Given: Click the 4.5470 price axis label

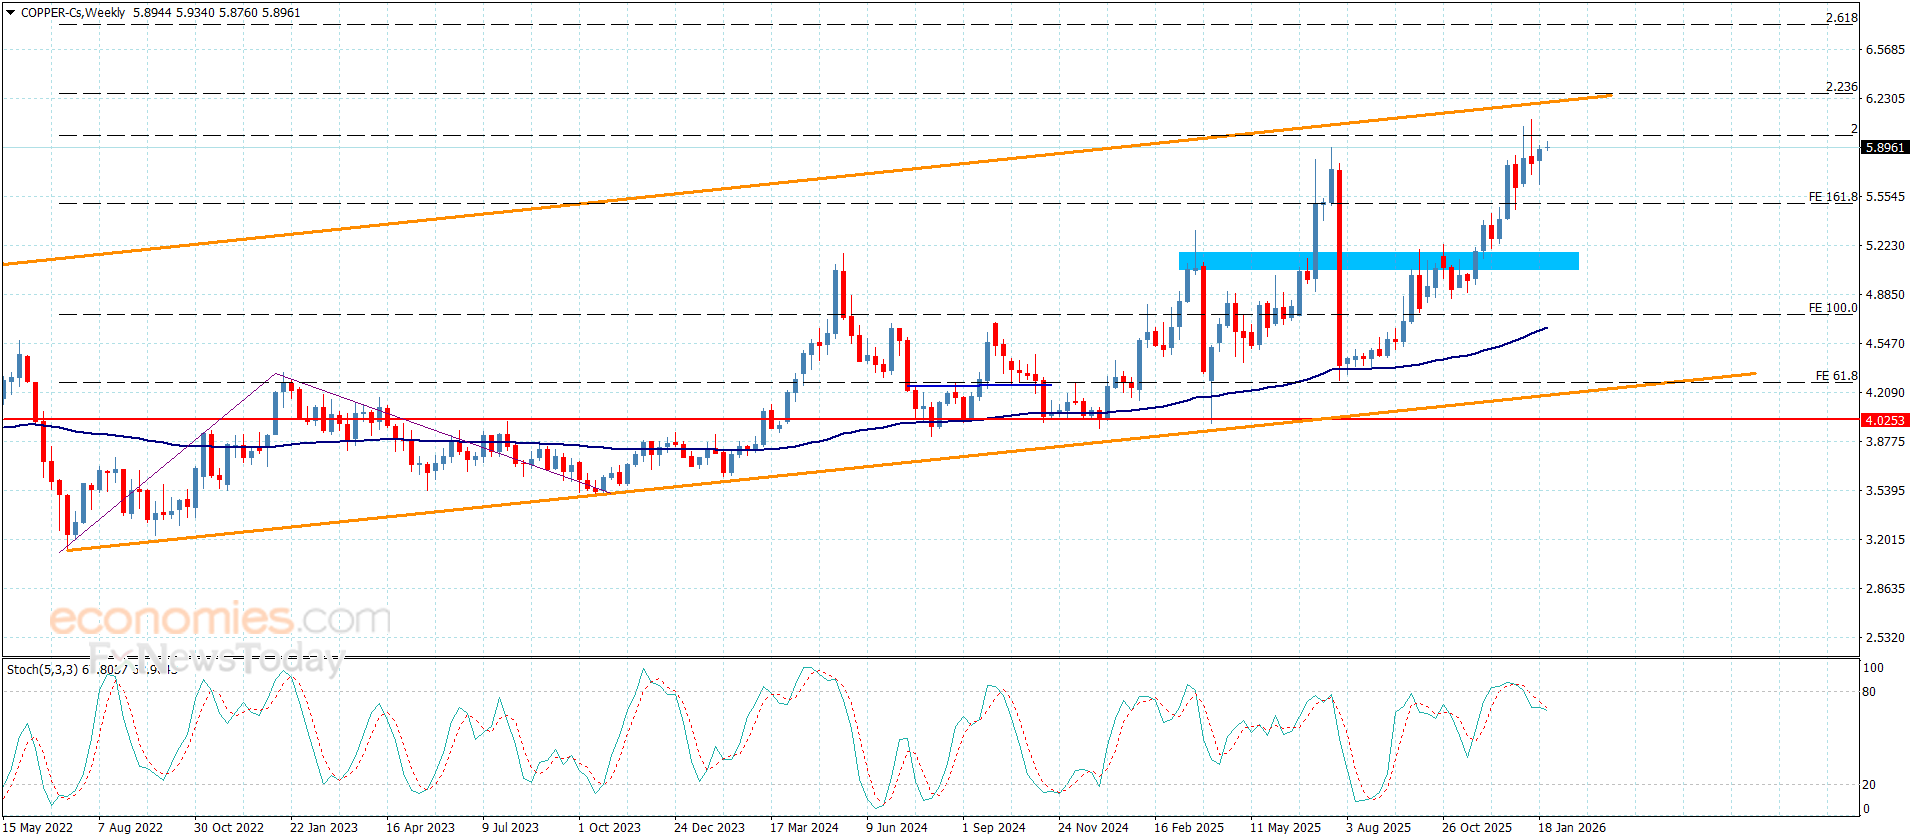Looking at the screenshot, I should point(1885,344).
